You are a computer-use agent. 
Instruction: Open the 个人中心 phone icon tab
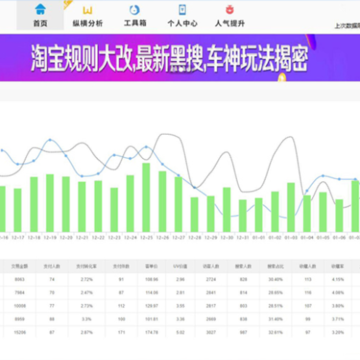pyautogui.click(x=182, y=15)
